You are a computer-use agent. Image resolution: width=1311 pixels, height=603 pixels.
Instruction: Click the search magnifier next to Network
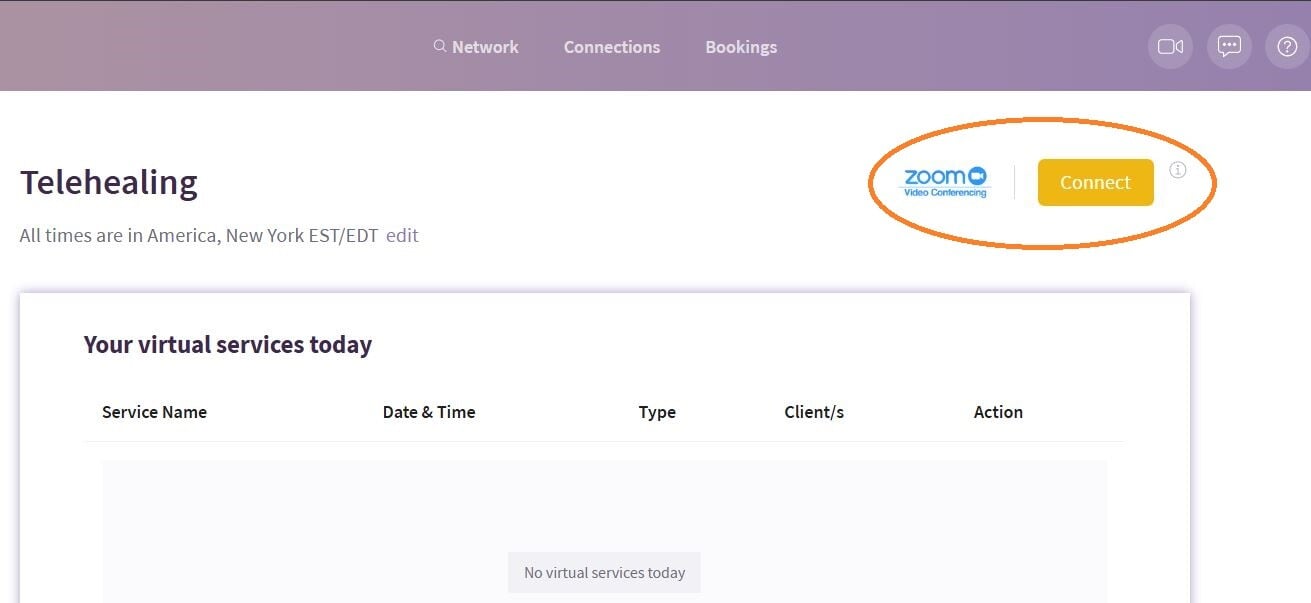click(x=439, y=46)
